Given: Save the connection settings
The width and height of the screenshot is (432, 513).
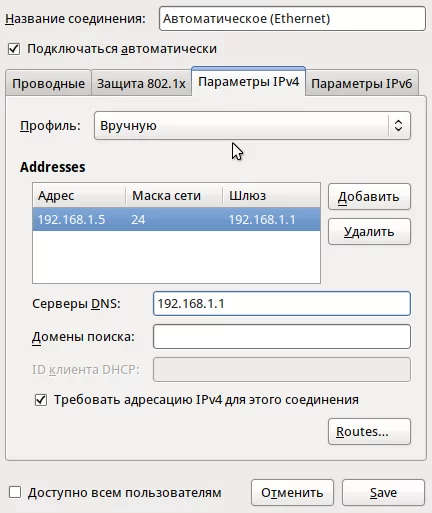Looking at the screenshot, I should tap(383, 493).
